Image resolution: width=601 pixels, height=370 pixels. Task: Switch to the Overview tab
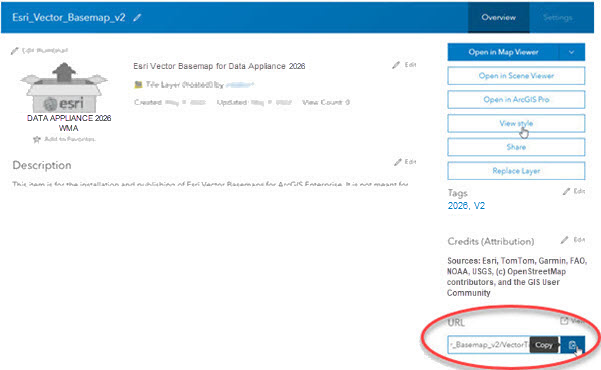(x=498, y=17)
